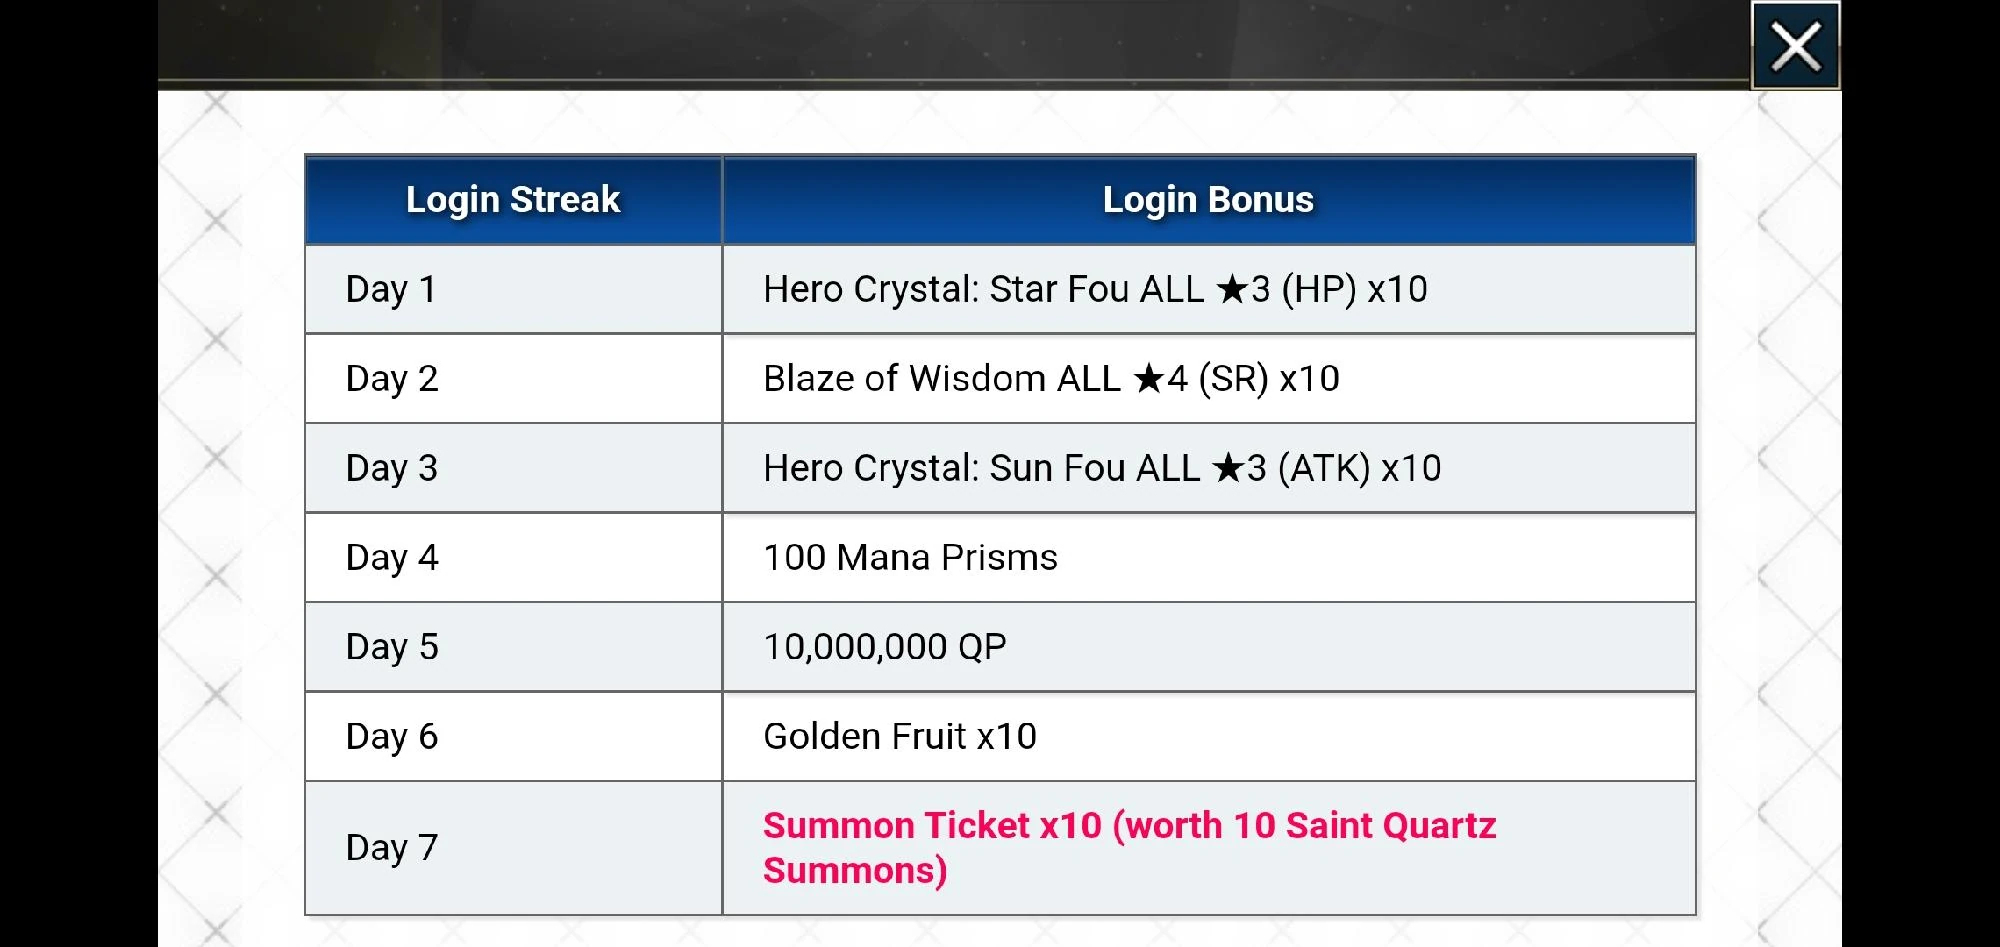Click the Blaze of Wisdom reward text
The height and width of the screenshot is (947, 2000).
(x=1051, y=378)
